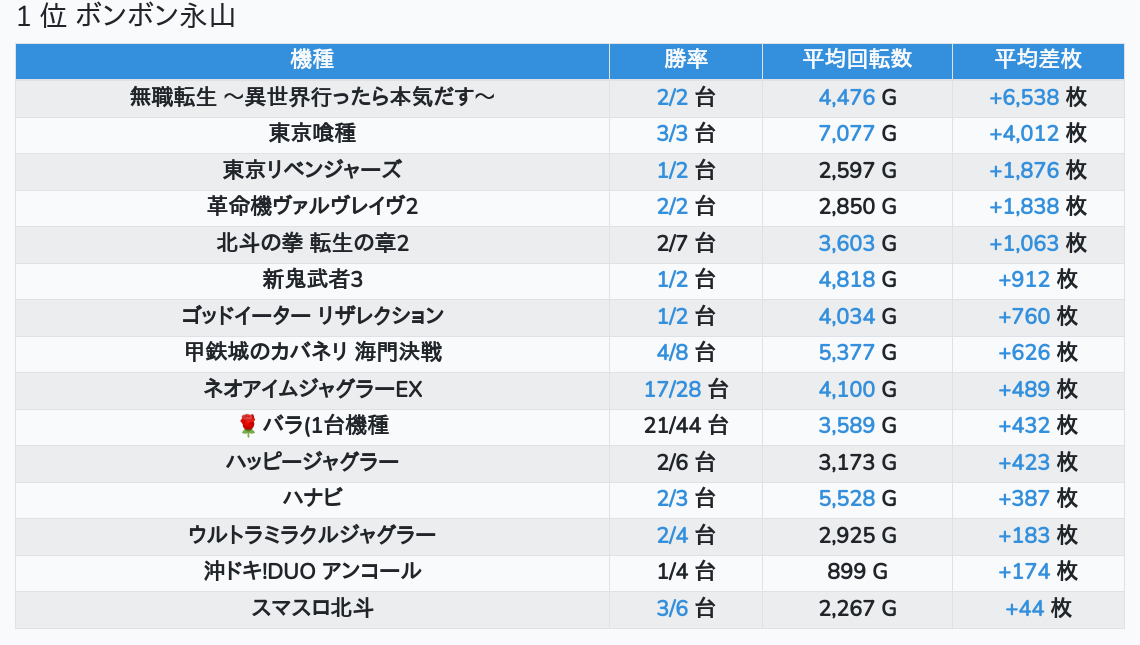Open 革命機ヴァルヴレイヴ2 entry
The width and height of the screenshot is (1140, 645).
click(x=312, y=206)
